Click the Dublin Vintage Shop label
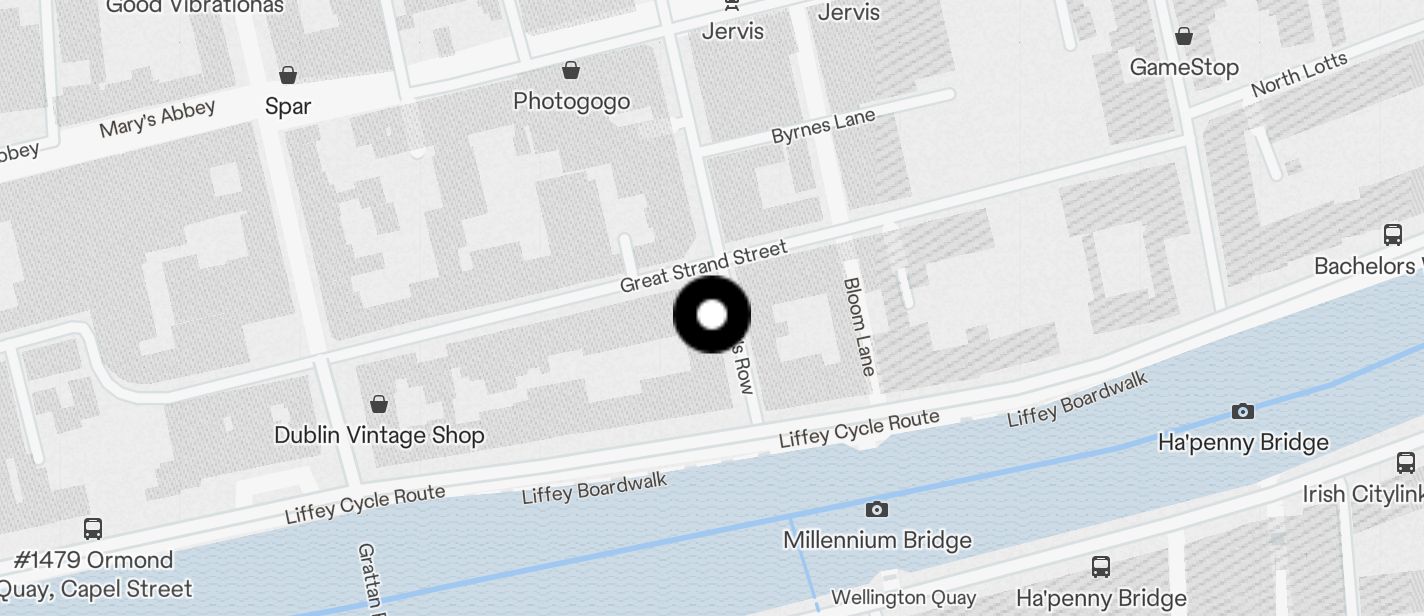The image size is (1424, 616). coord(379,435)
